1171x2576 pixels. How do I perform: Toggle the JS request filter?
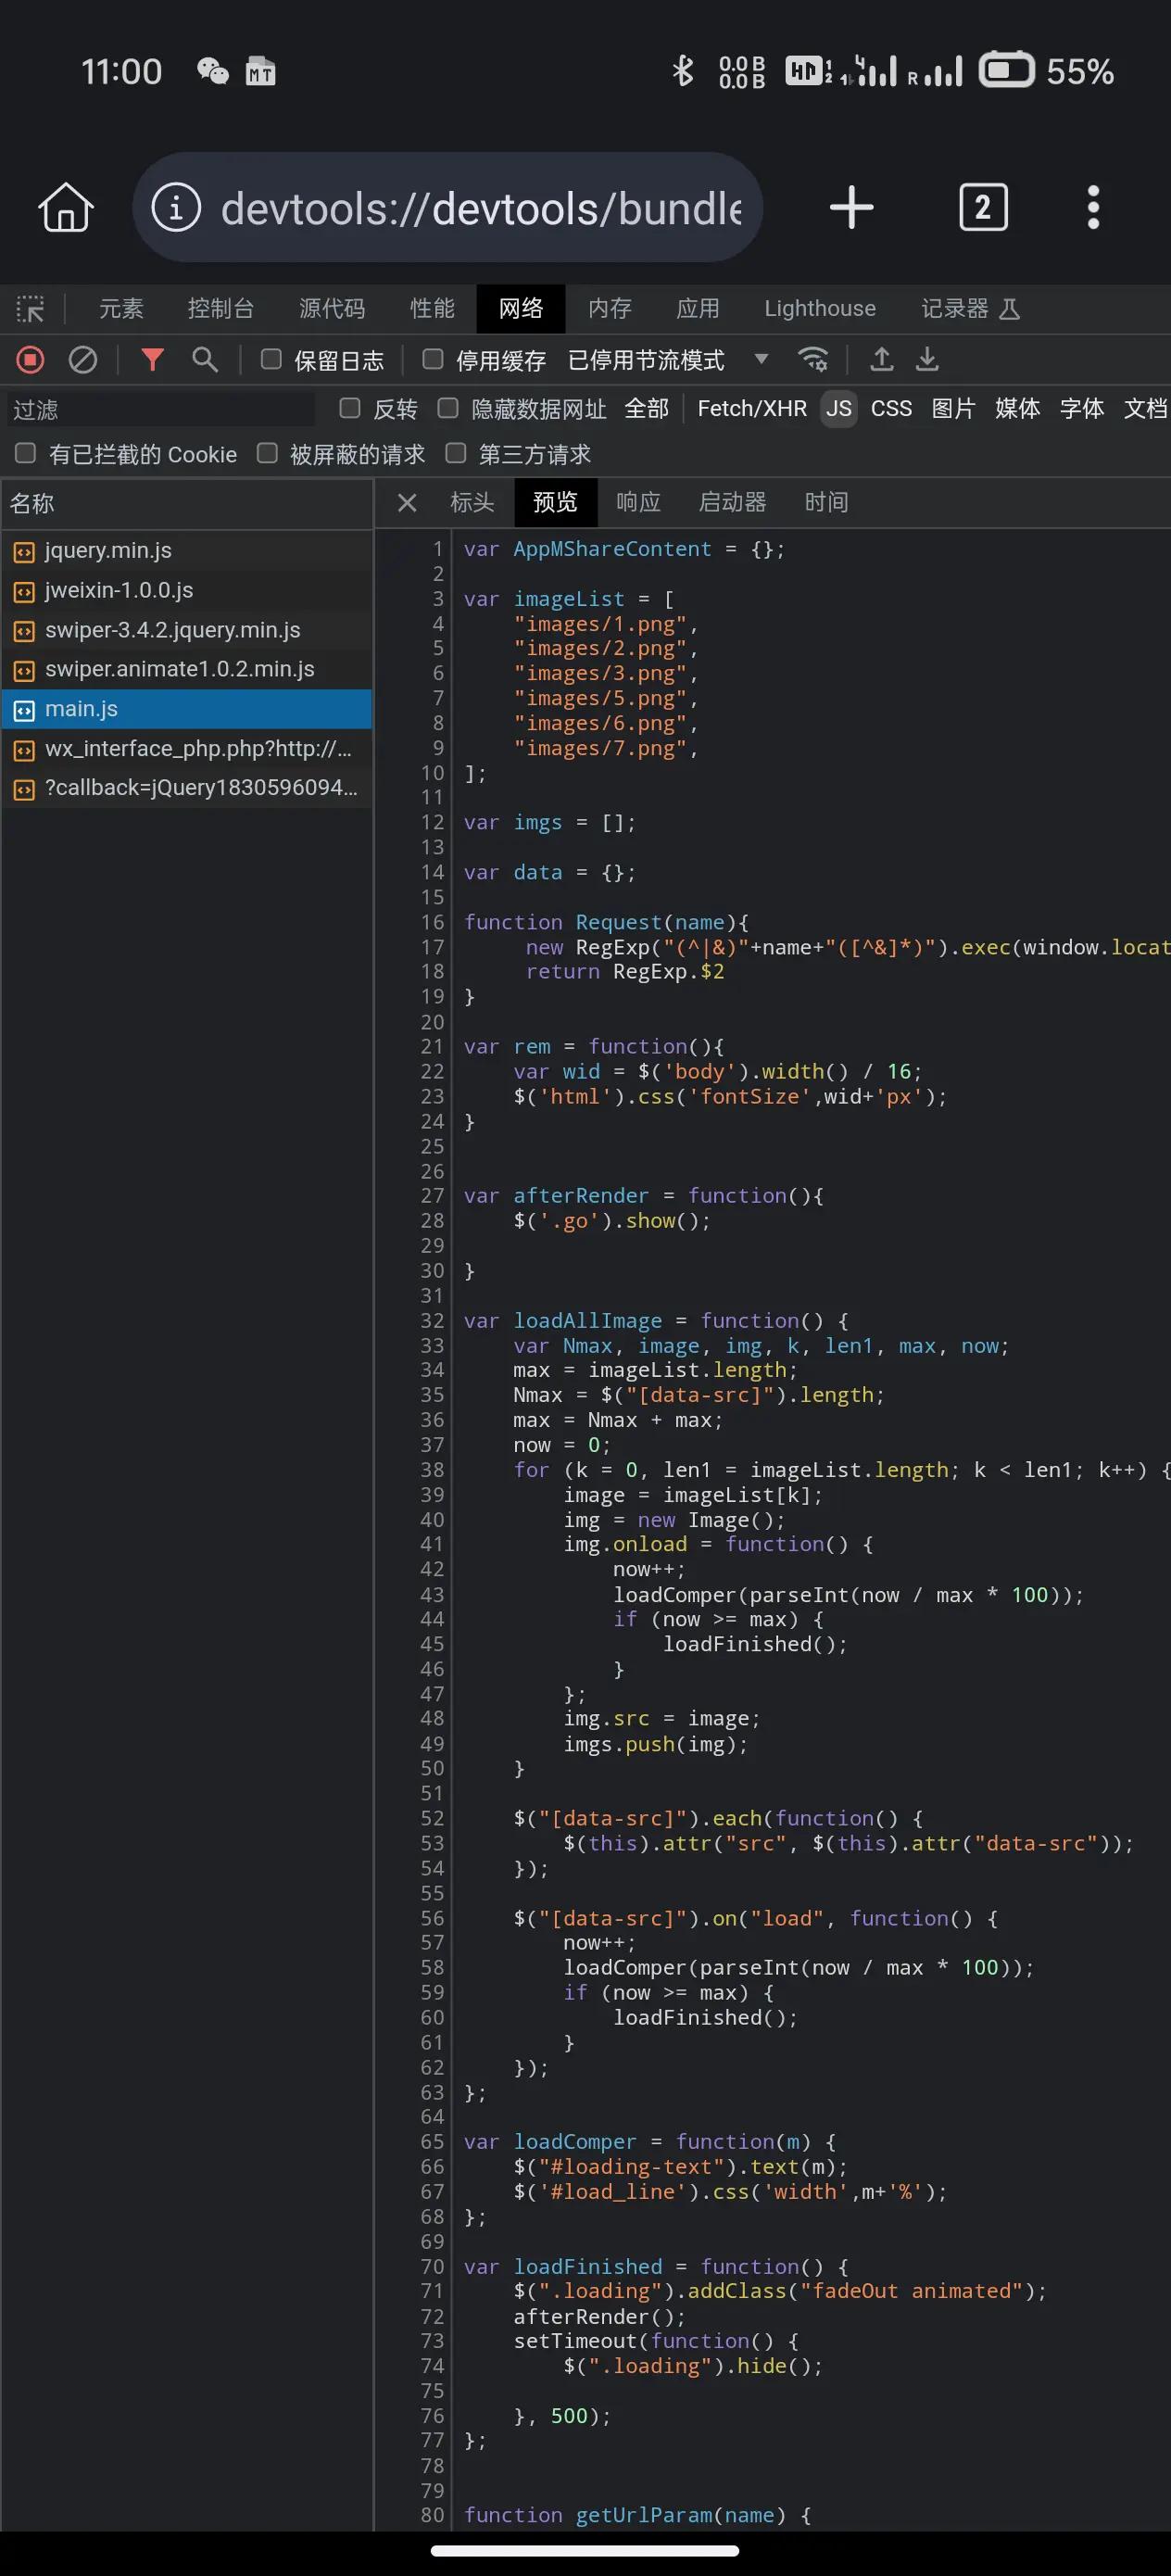point(839,408)
